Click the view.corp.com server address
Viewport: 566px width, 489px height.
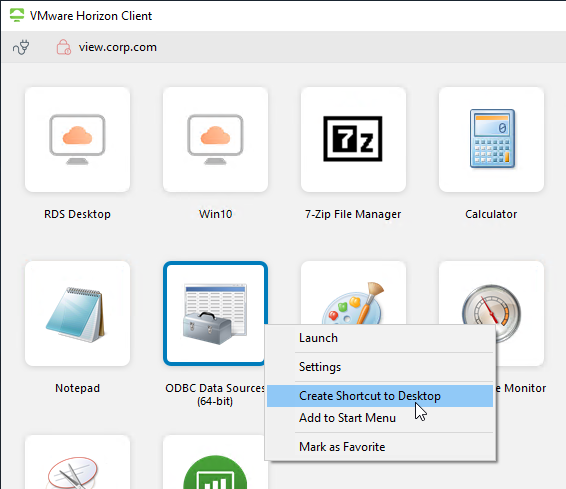coord(118,47)
